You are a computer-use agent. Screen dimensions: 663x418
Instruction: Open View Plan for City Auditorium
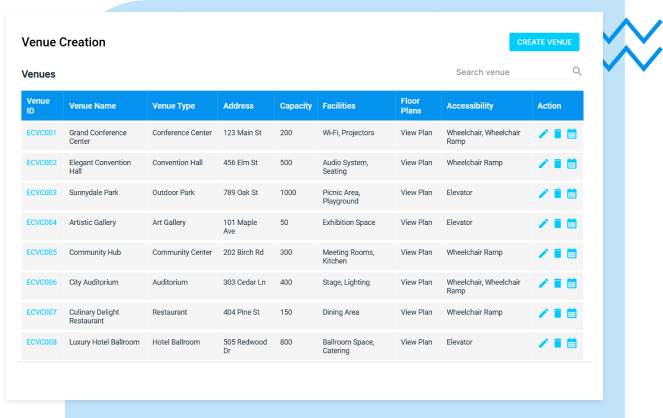coord(416,282)
